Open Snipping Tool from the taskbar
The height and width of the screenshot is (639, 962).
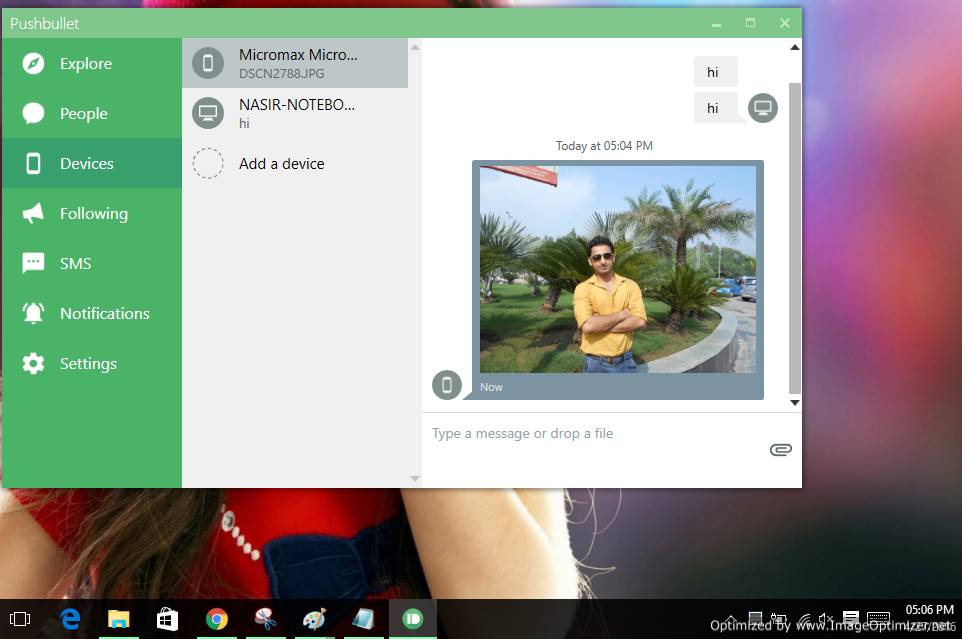(266, 619)
